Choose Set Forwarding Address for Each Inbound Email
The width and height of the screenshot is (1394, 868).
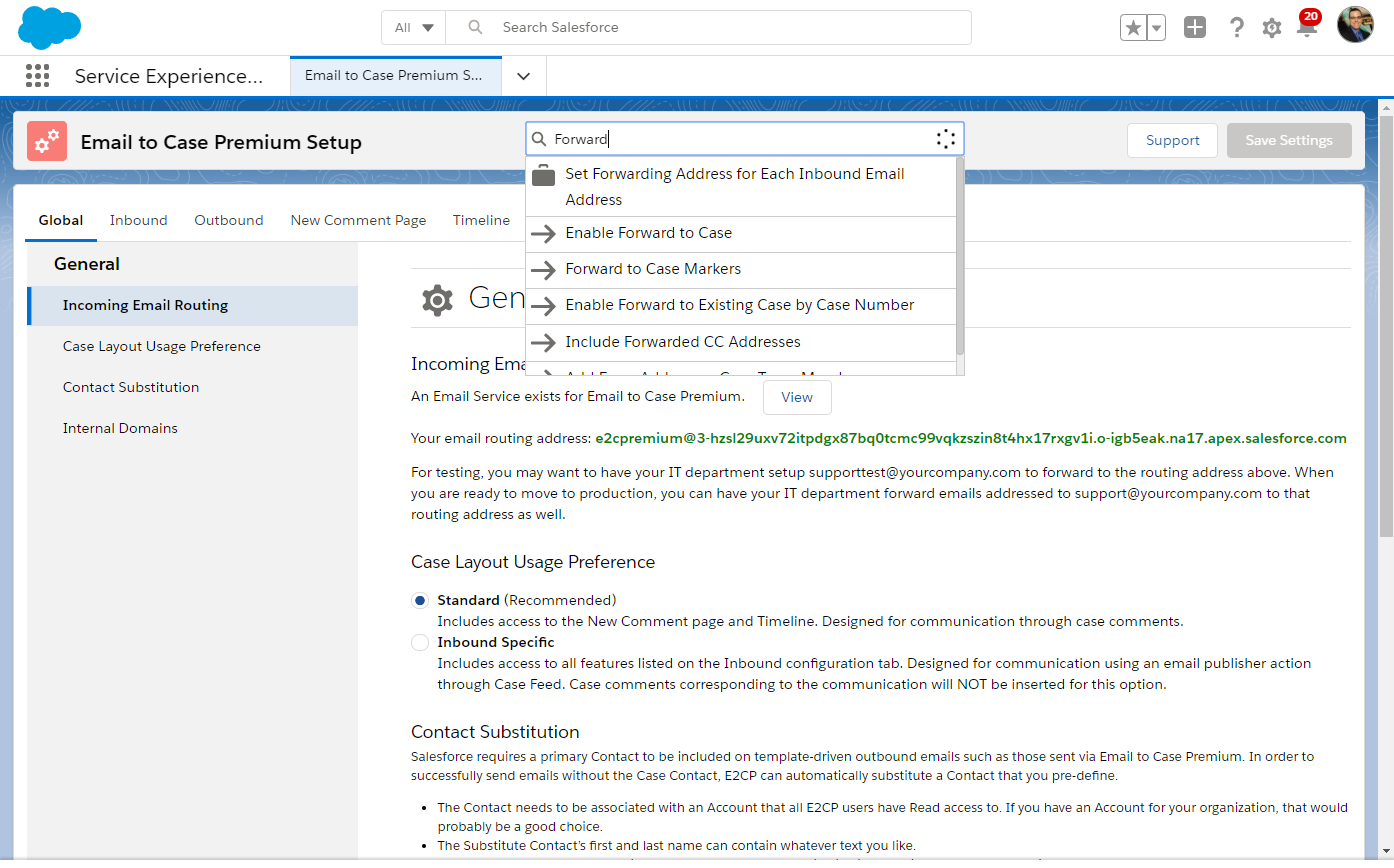tap(741, 187)
